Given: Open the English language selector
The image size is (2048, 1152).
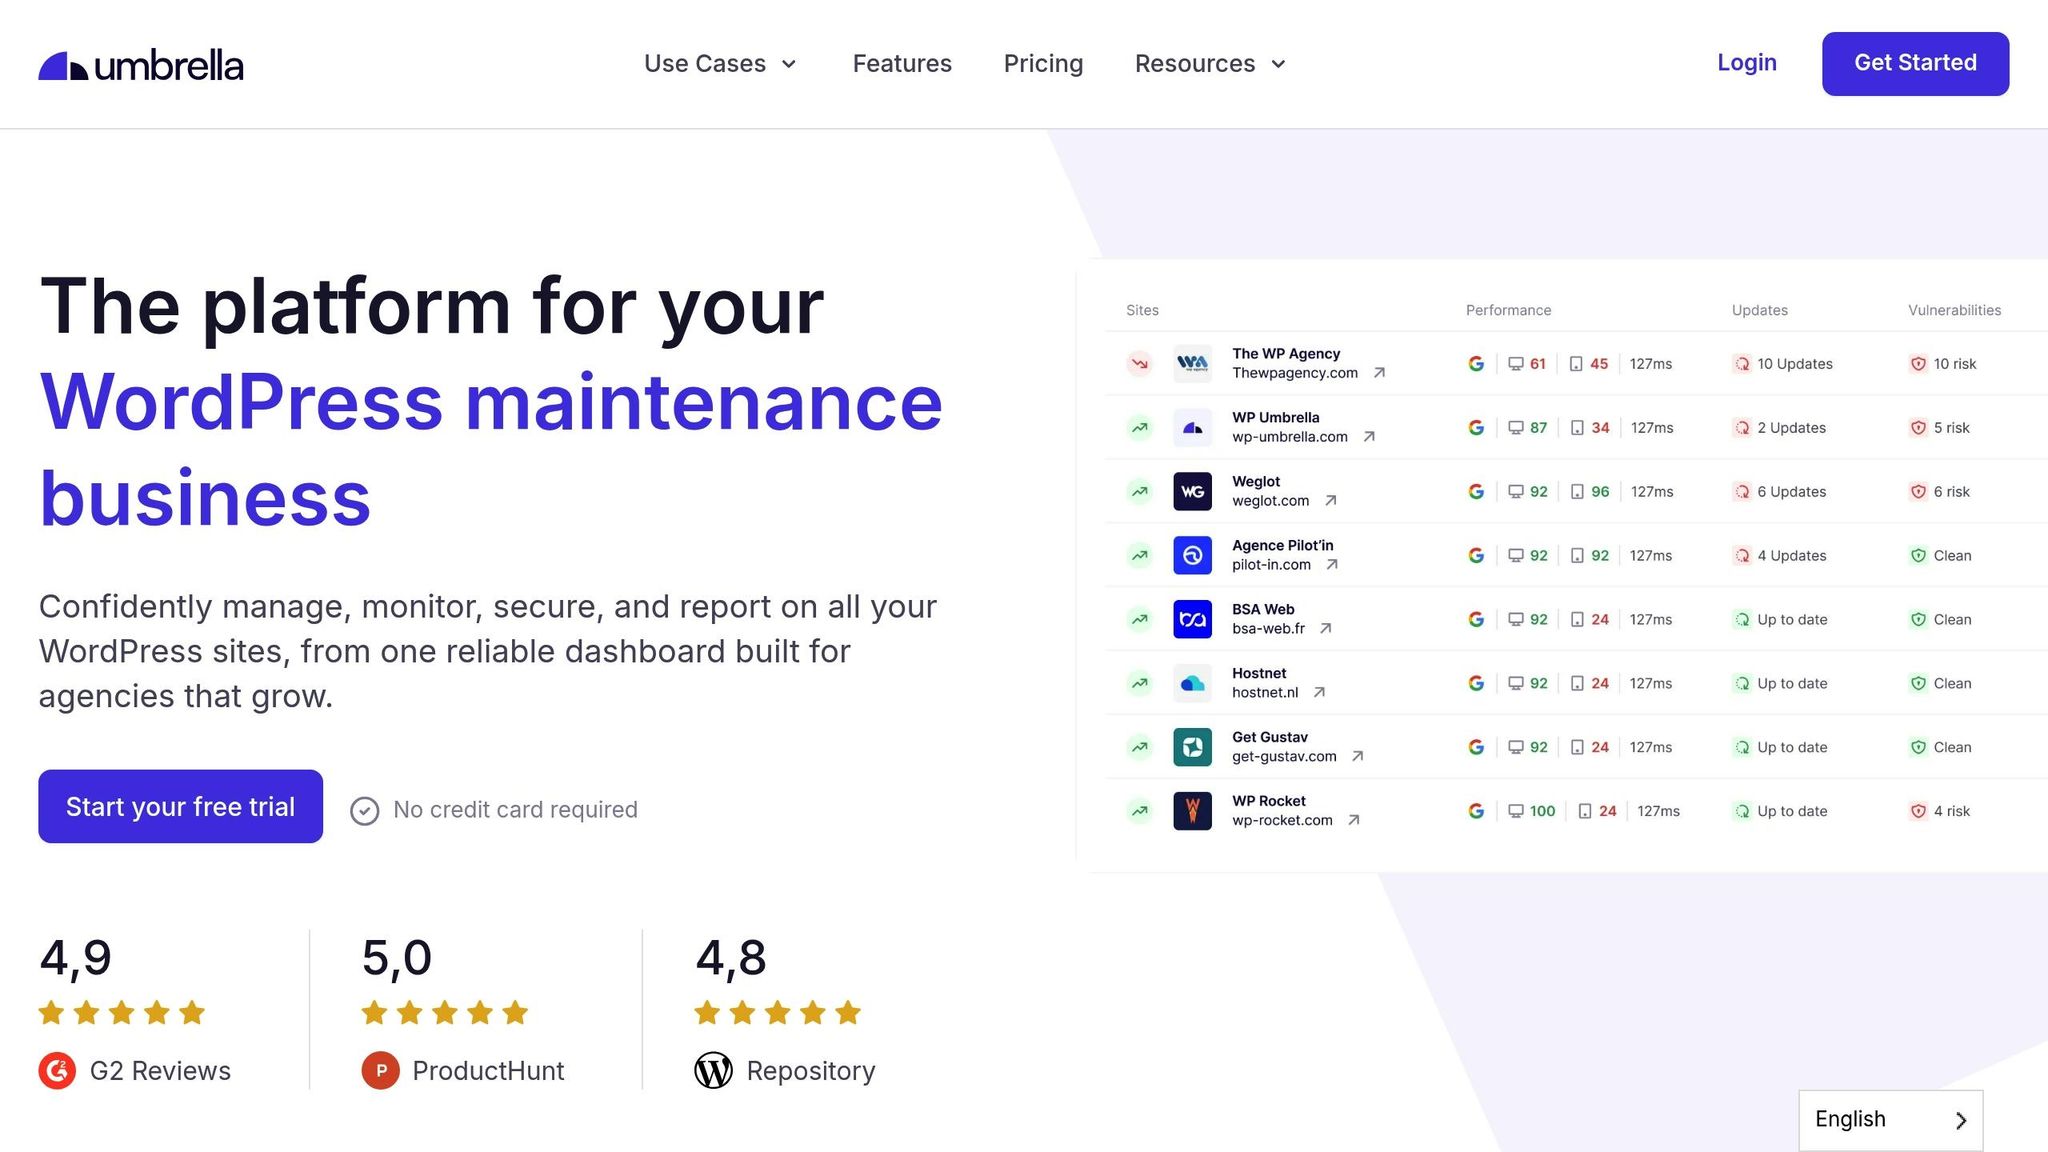Looking at the screenshot, I should coord(1890,1120).
